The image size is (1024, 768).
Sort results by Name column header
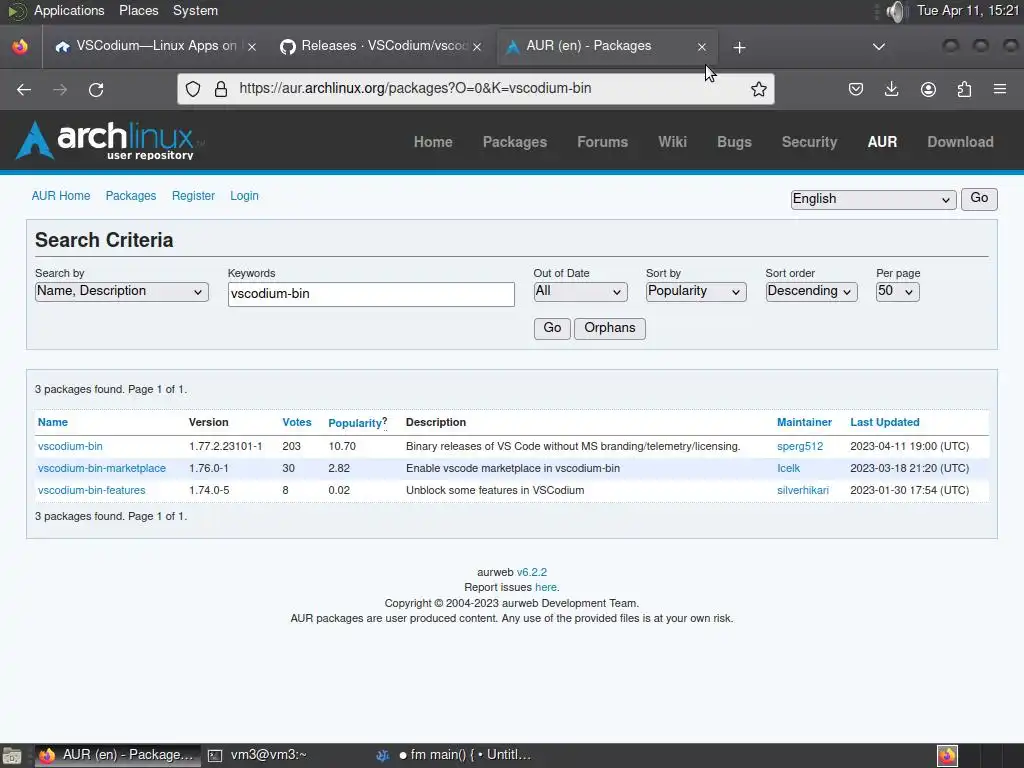53,422
